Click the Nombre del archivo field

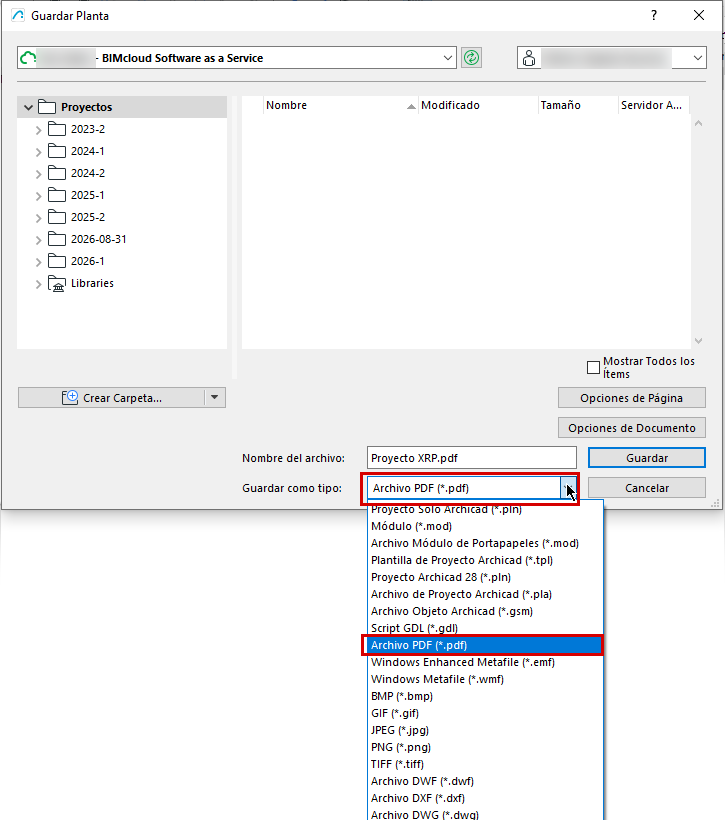point(471,458)
